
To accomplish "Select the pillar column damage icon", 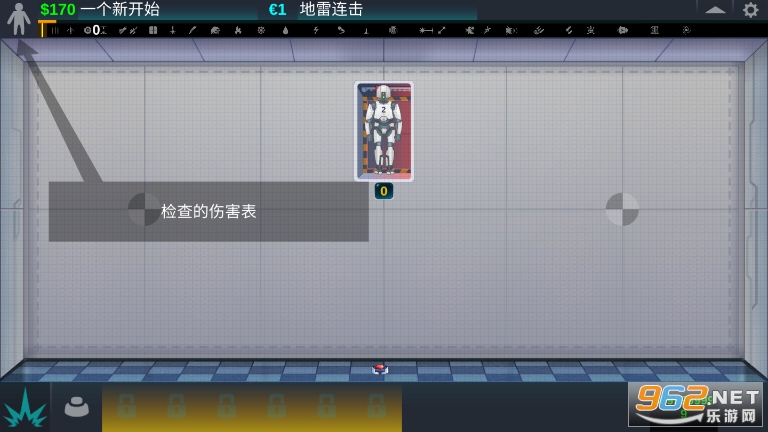I will click(x=654, y=30).
